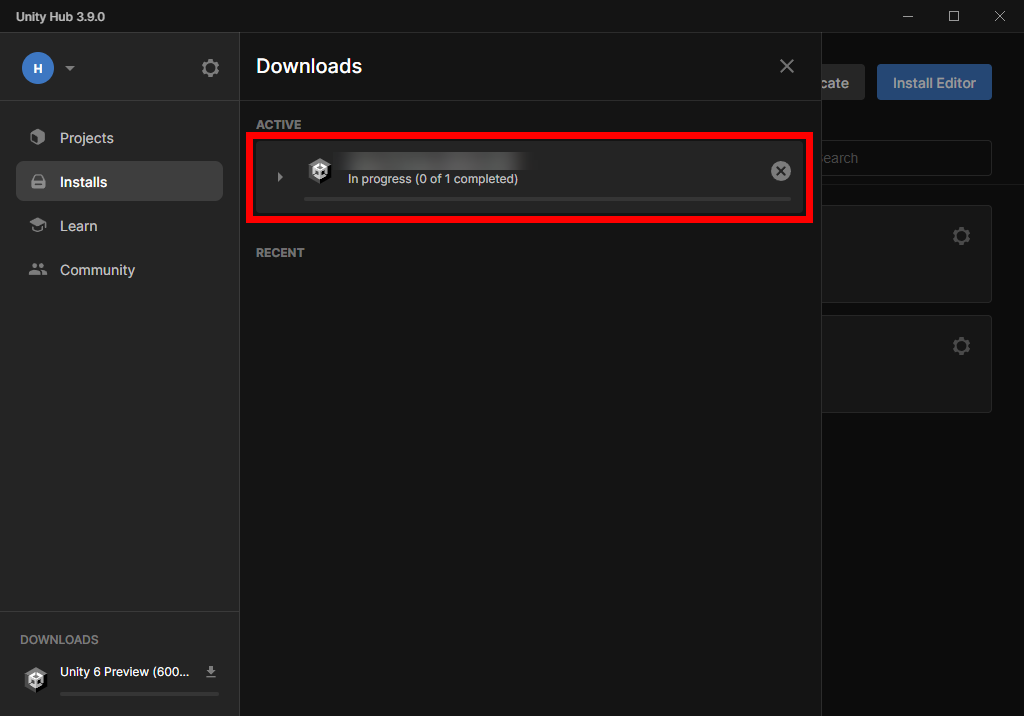The width and height of the screenshot is (1024, 716).
Task: Cancel the in-progress download
Action: click(x=780, y=171)
